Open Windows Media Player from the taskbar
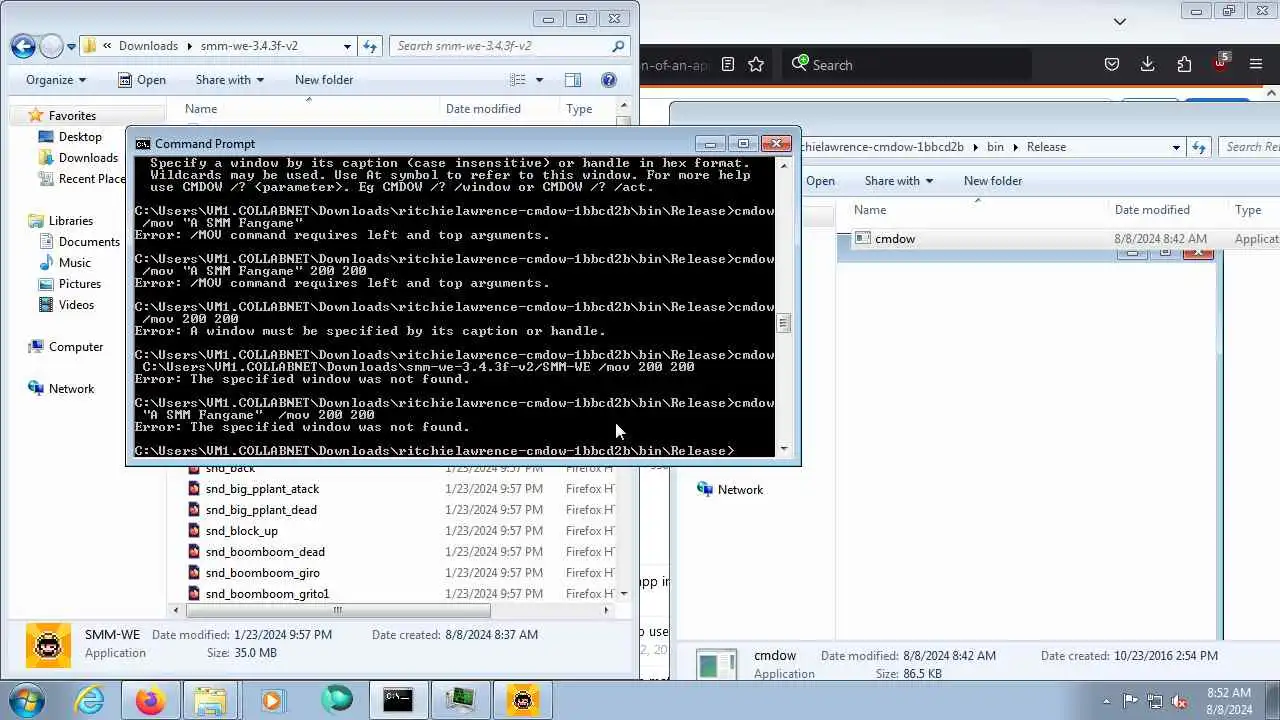The image size is (1280, 720). [x=272, y=700]
